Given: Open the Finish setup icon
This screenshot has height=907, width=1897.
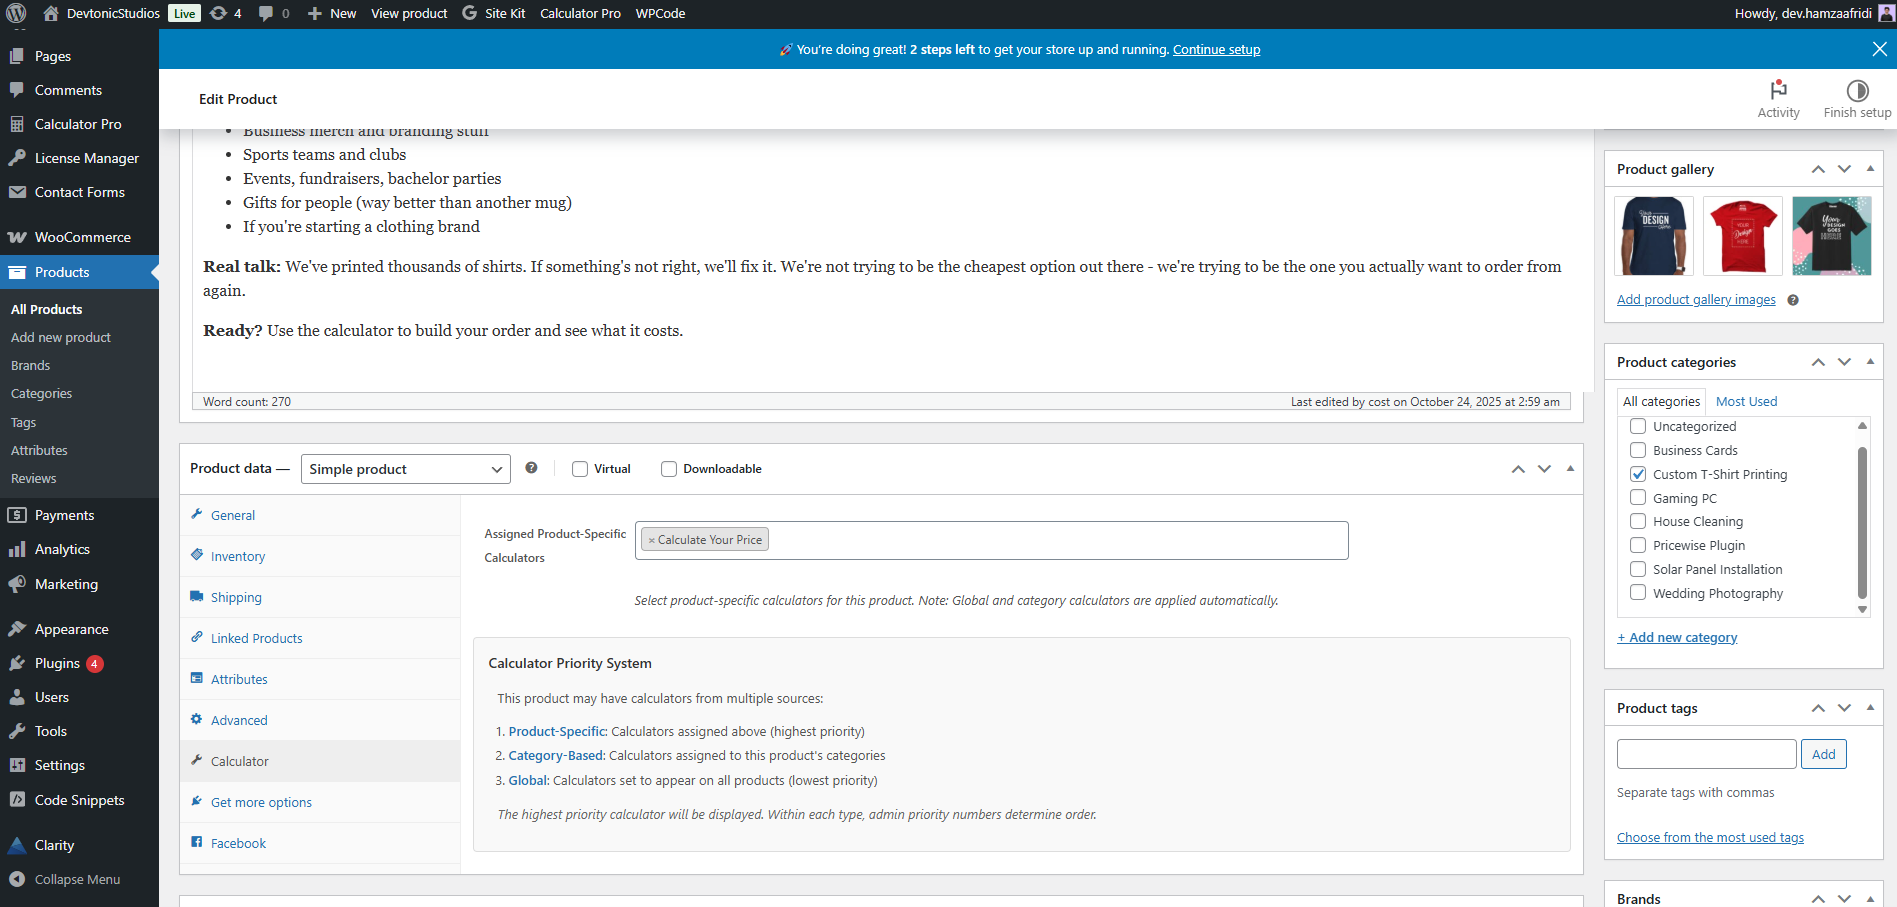Looking at the screenshot, I should coord(1857,91).
